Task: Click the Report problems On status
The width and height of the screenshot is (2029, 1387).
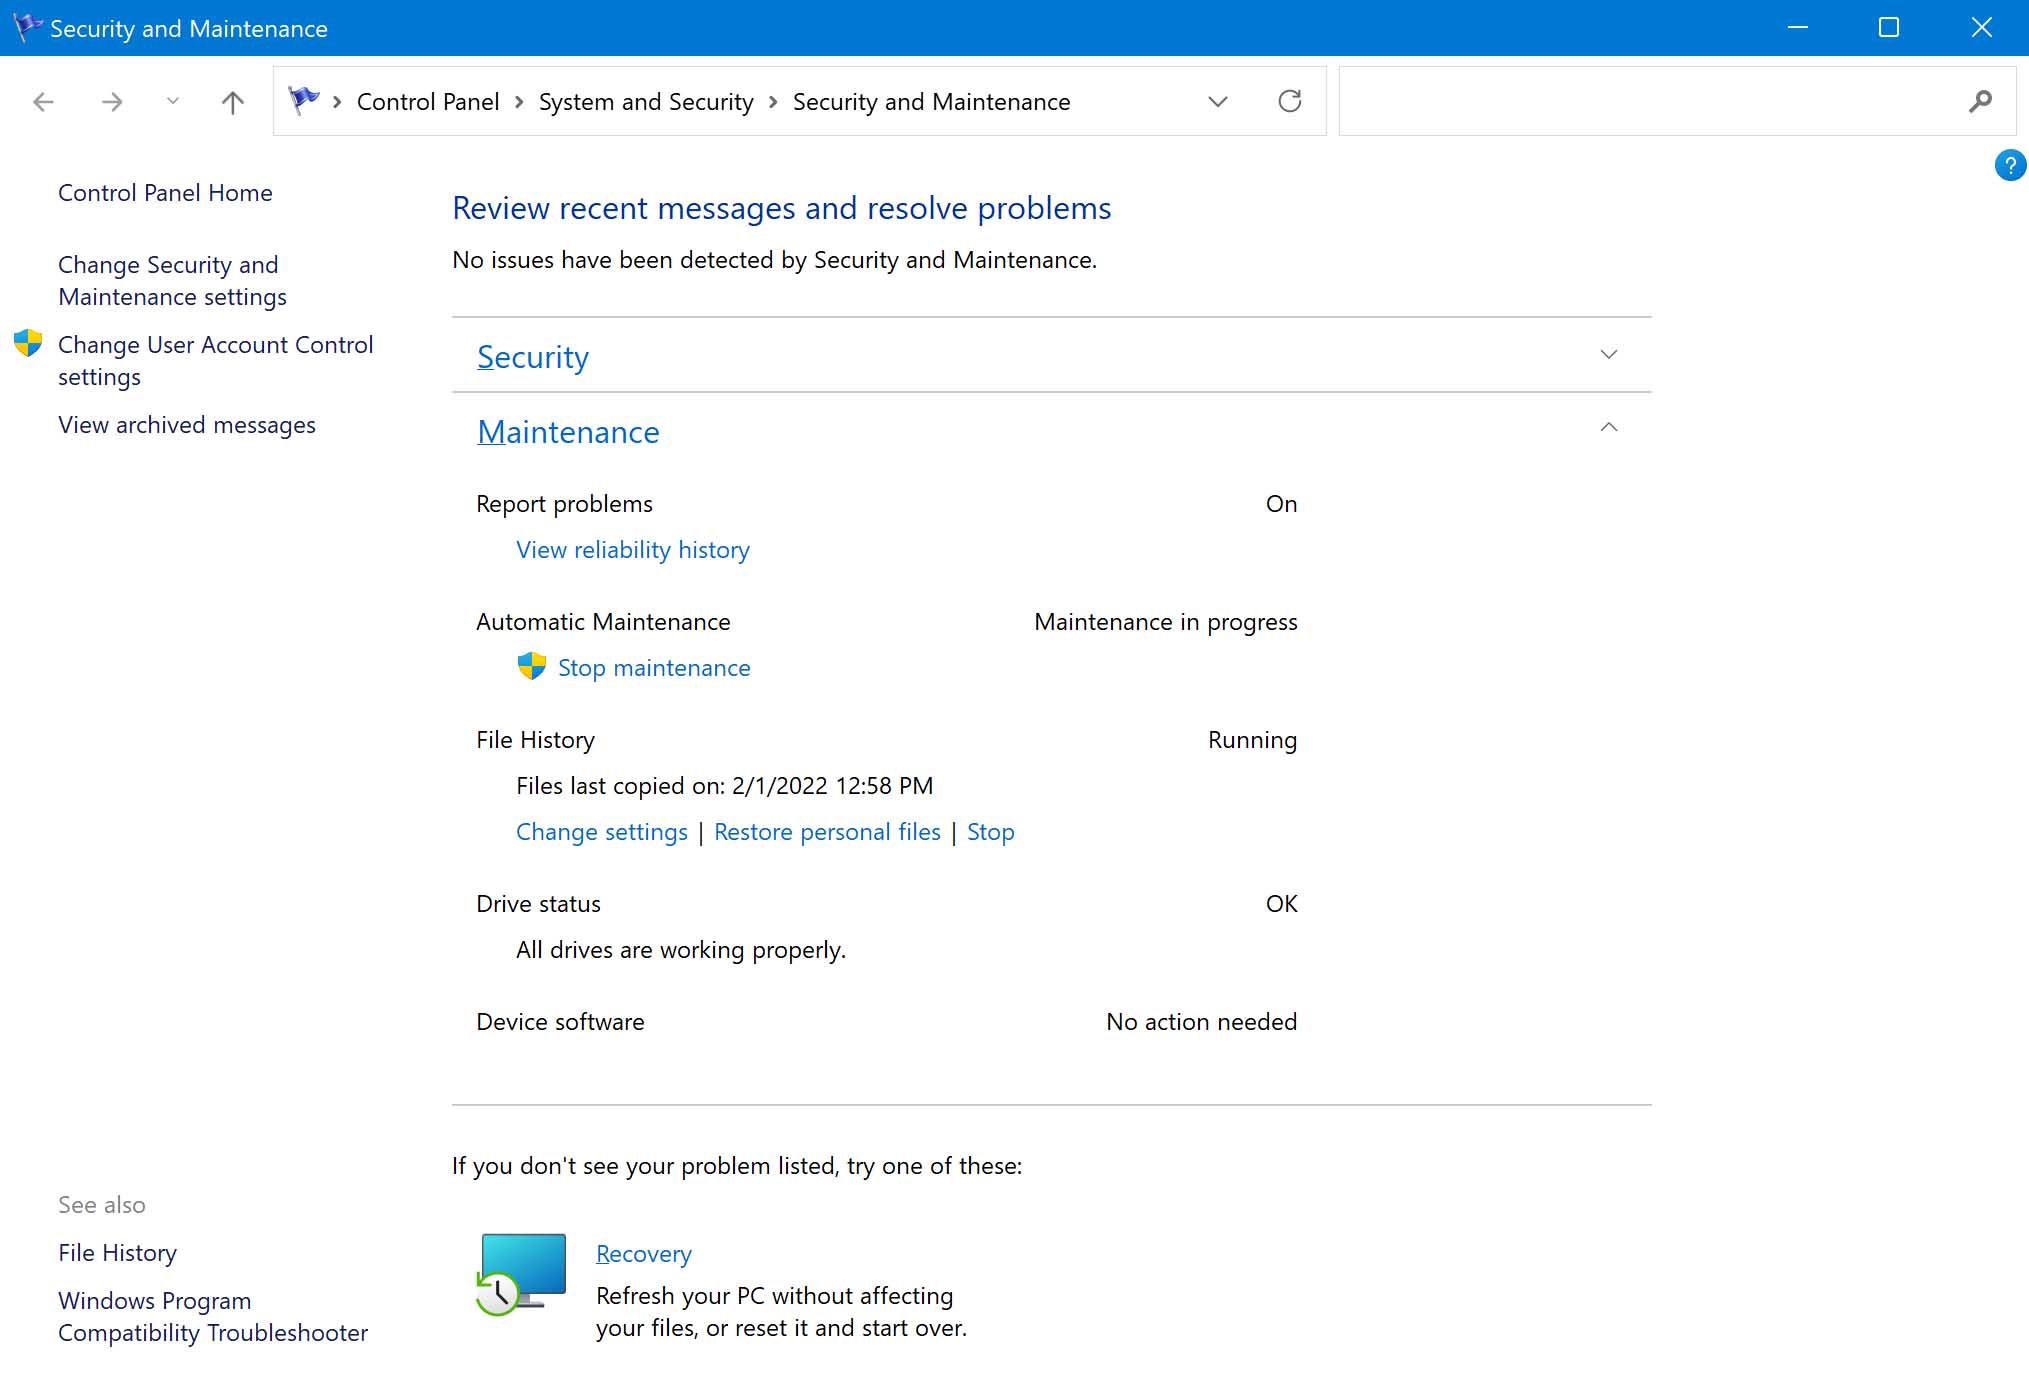Action: [x=1281, y=503]
